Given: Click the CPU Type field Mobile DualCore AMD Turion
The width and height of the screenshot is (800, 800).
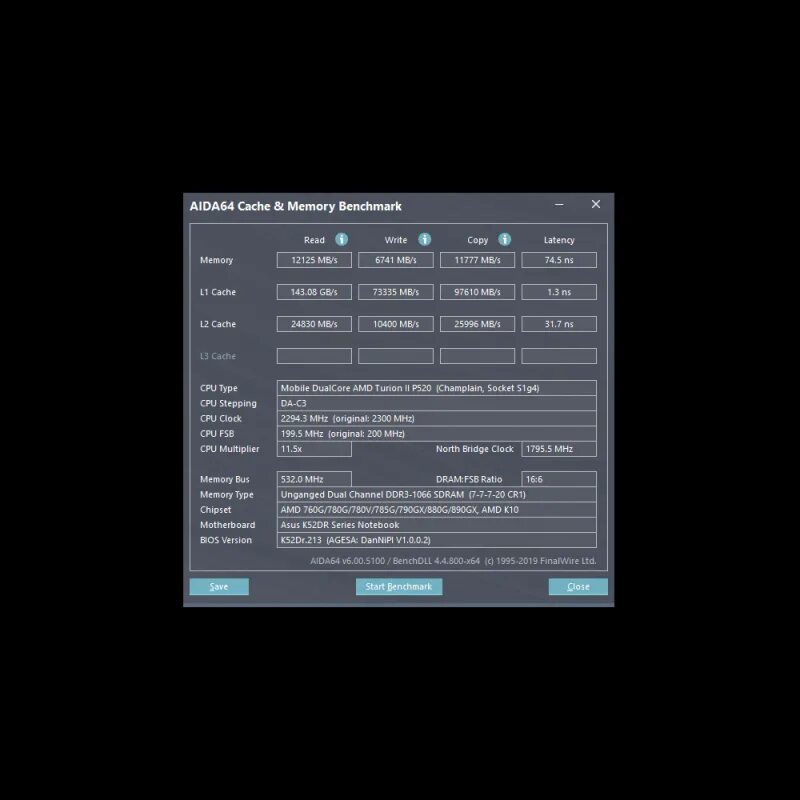Looking at the screenshot, I should [x=437, y=388].
